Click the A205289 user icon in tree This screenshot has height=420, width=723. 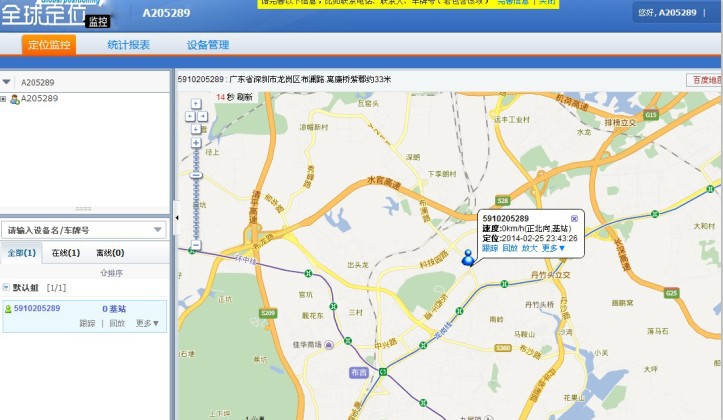point(15,99)
